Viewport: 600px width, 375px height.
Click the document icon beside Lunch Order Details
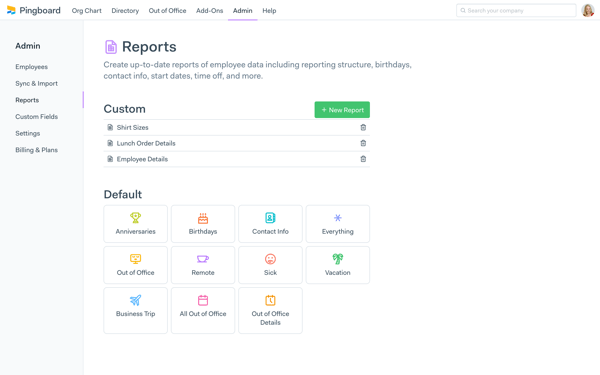click(x=110, y=143)
